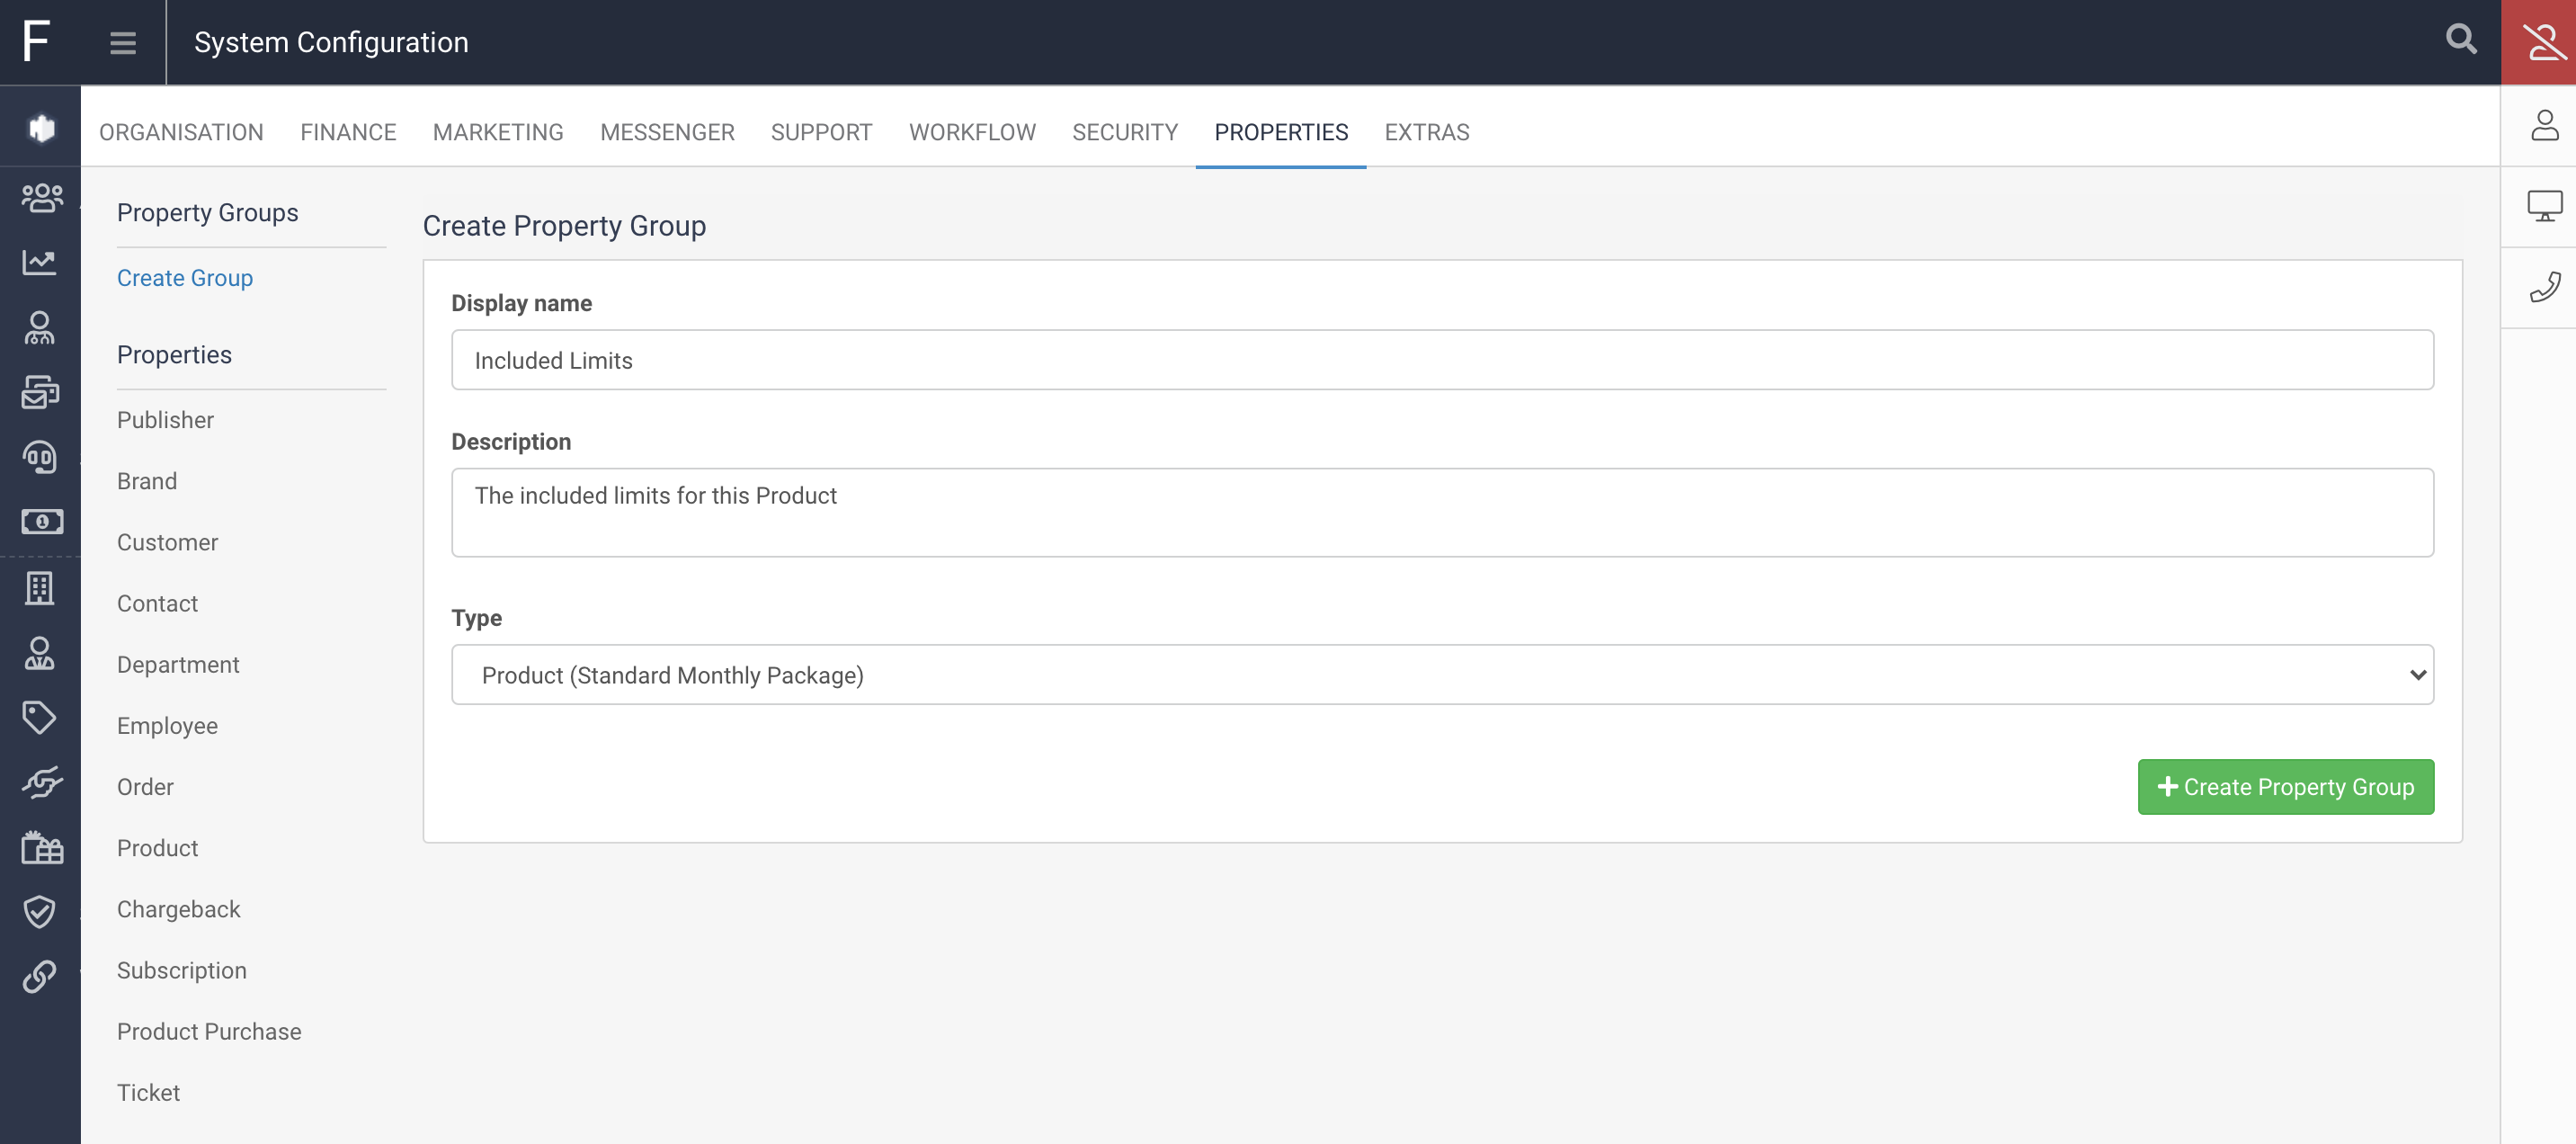2576x1144 pixels.
Task: Open the search magnifier icon
Action: [2461, 40]
